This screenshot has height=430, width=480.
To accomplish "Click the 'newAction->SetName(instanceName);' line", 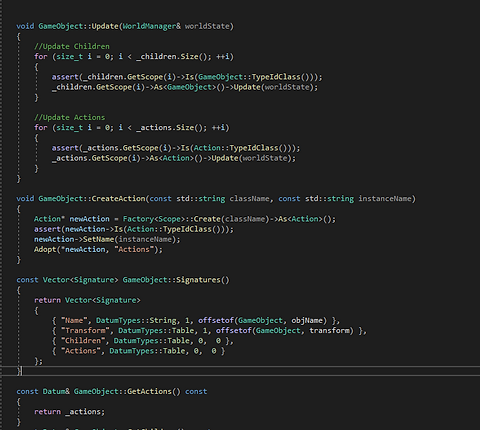I will point(107,239).
